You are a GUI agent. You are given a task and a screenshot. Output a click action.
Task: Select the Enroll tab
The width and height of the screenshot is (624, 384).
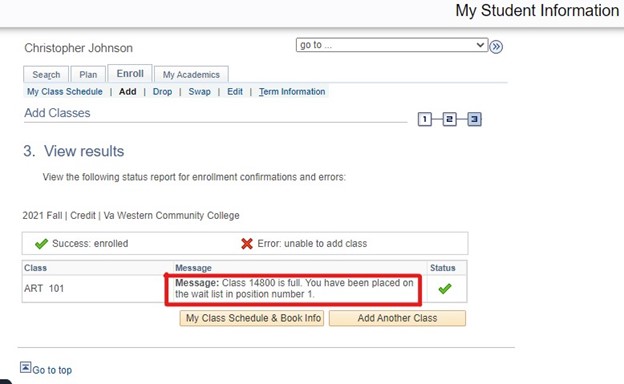(130, 74)
